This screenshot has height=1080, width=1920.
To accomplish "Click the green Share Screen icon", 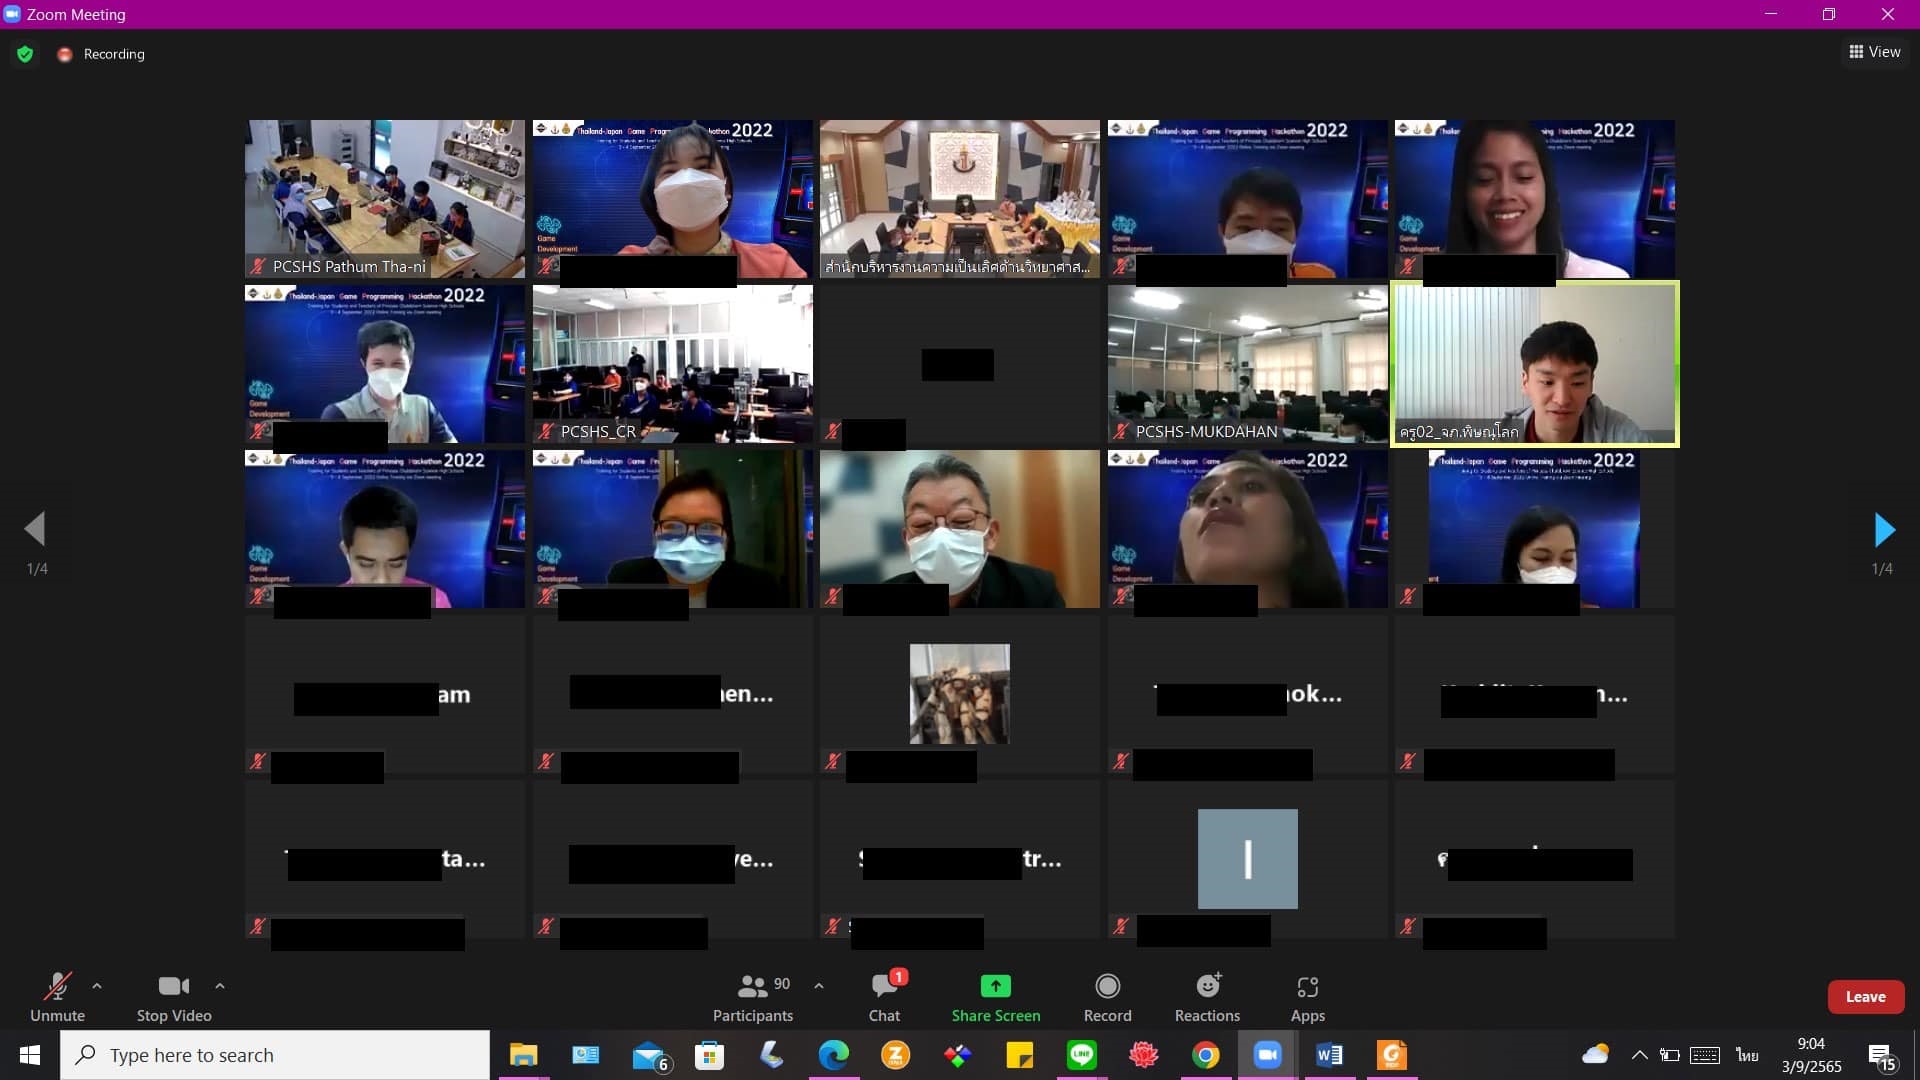I will pyautogui.click(x=995, y=986).
